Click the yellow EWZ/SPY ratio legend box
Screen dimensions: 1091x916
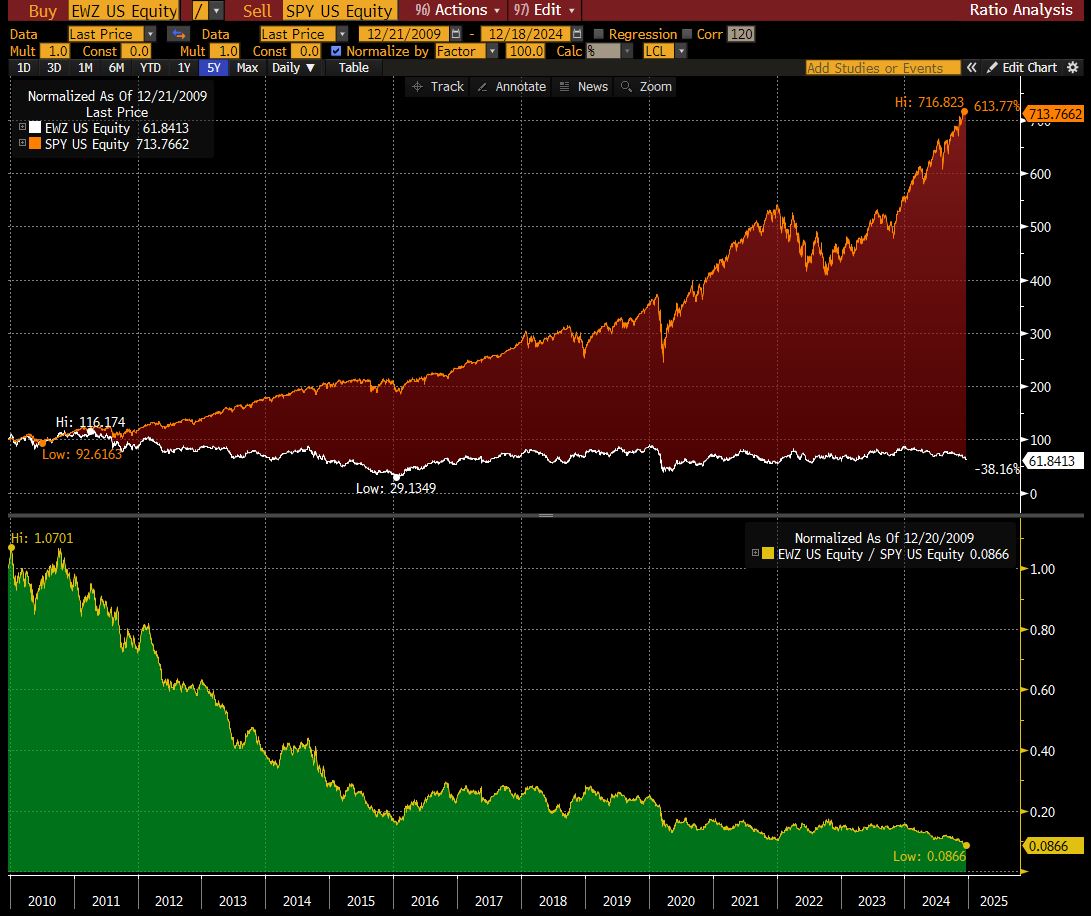[767, 554]
